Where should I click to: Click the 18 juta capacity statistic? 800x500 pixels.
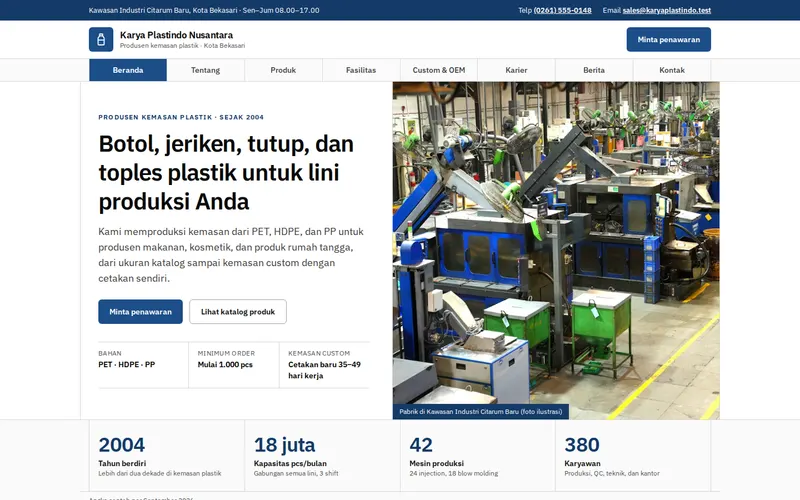click(322, 456)
